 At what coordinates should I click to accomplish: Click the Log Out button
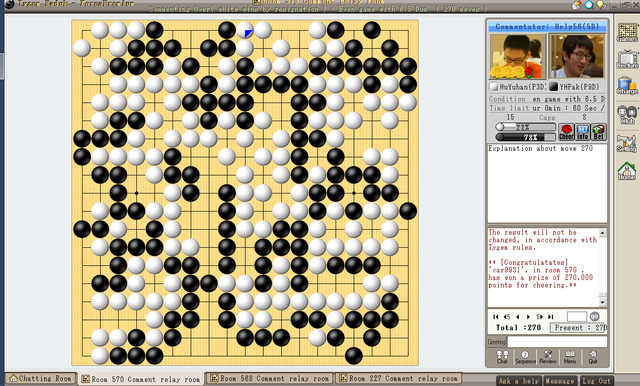pos(596,381)
